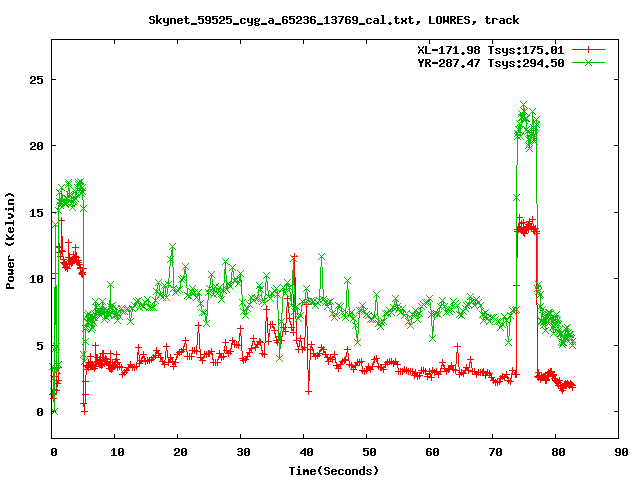
Task: Click the y-axis tick value 25
Action: (36, 80)
